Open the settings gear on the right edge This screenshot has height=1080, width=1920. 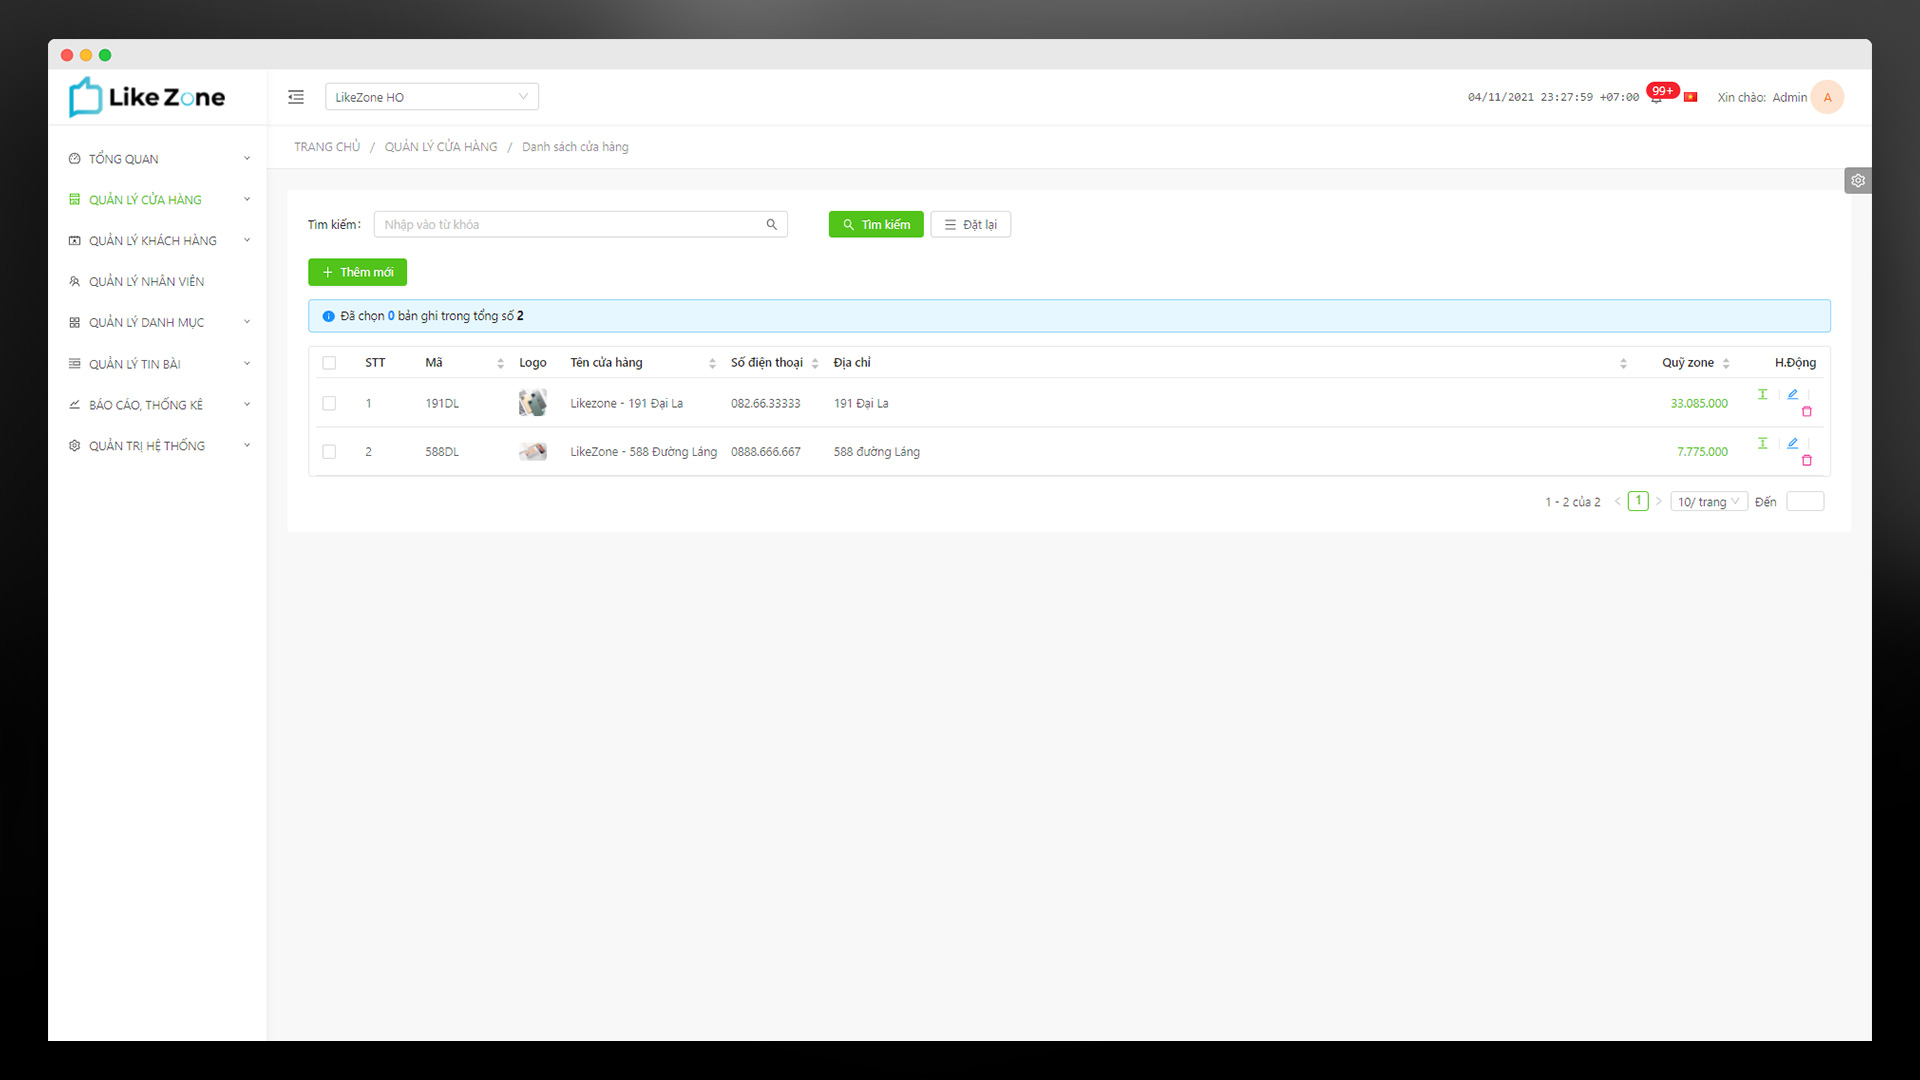pyautogui.click(x=1858, y=180)
